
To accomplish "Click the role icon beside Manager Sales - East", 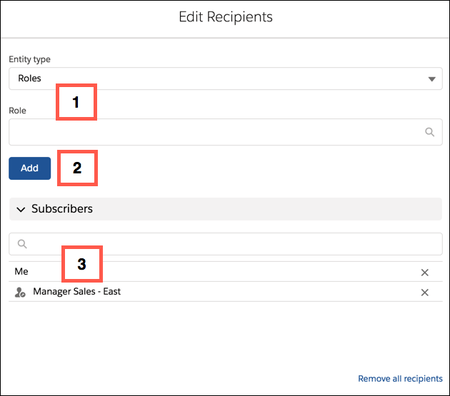I will tap(20, 292).
